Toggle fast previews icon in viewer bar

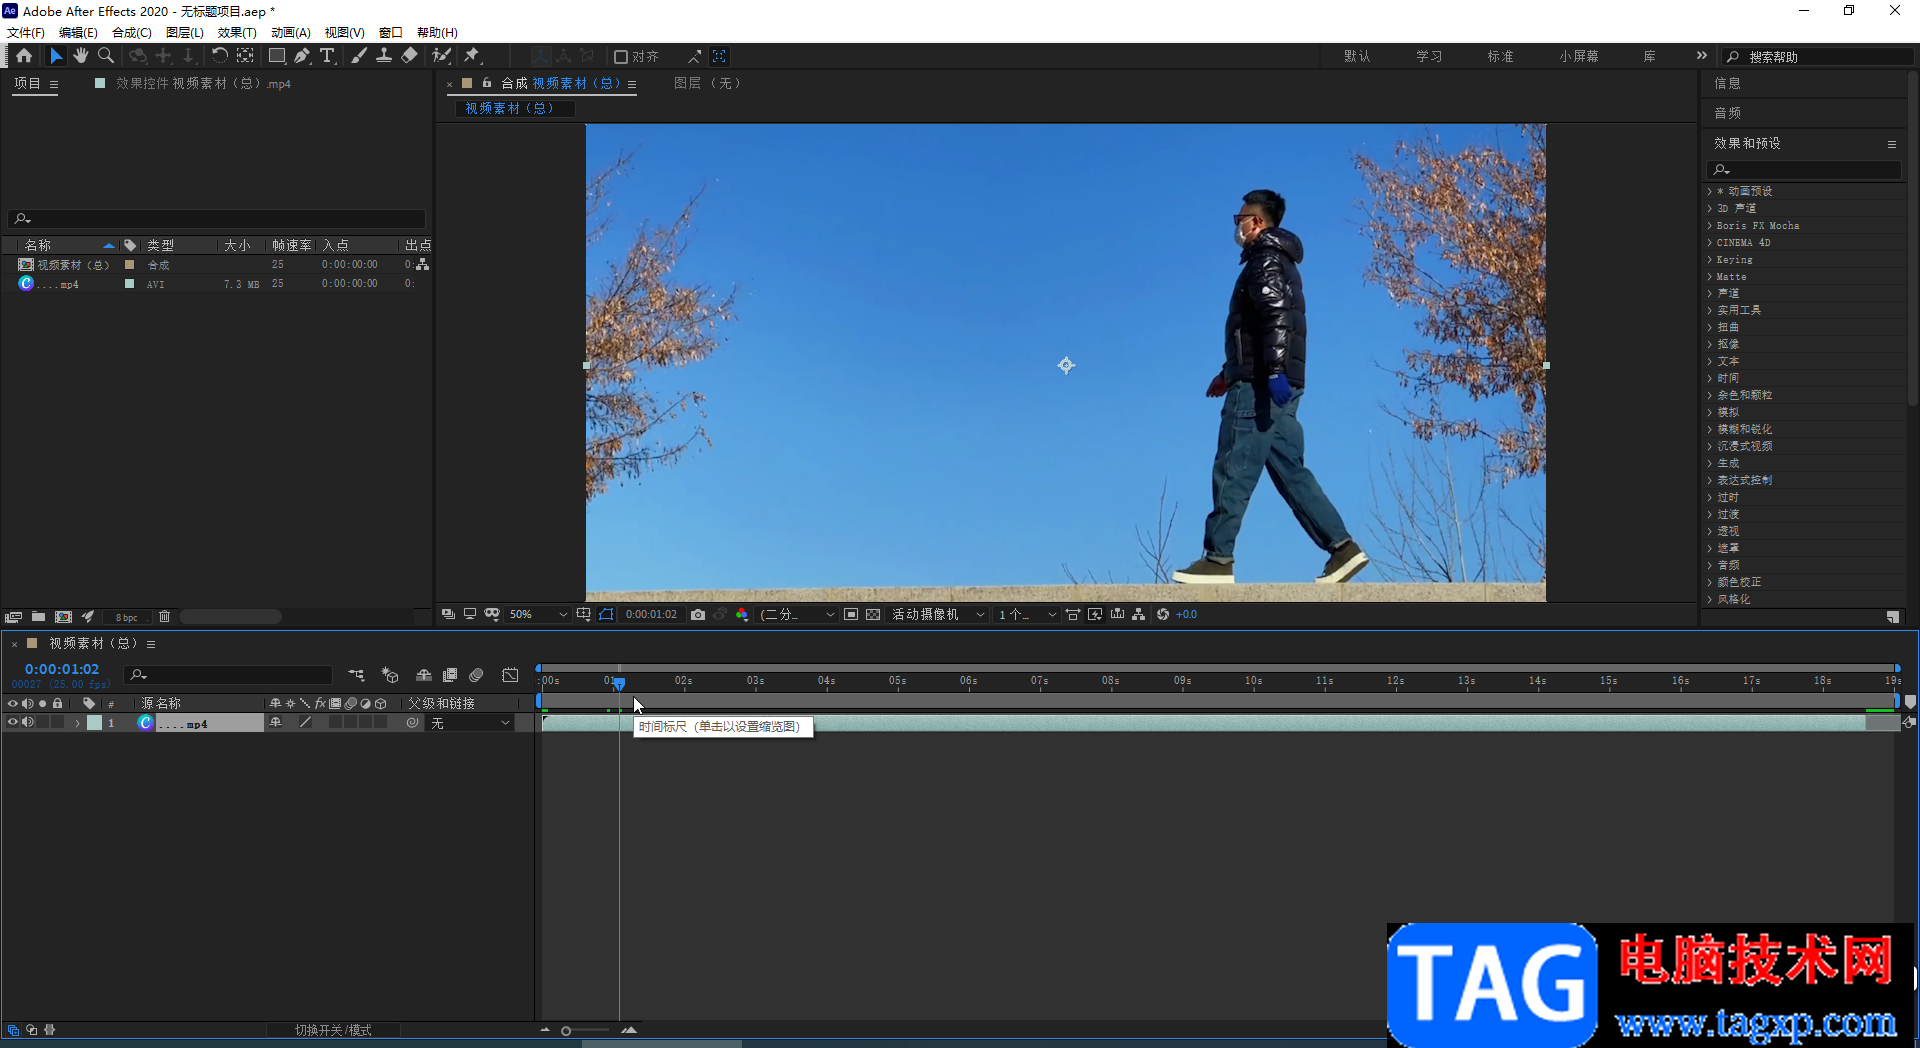(1095, 615)
